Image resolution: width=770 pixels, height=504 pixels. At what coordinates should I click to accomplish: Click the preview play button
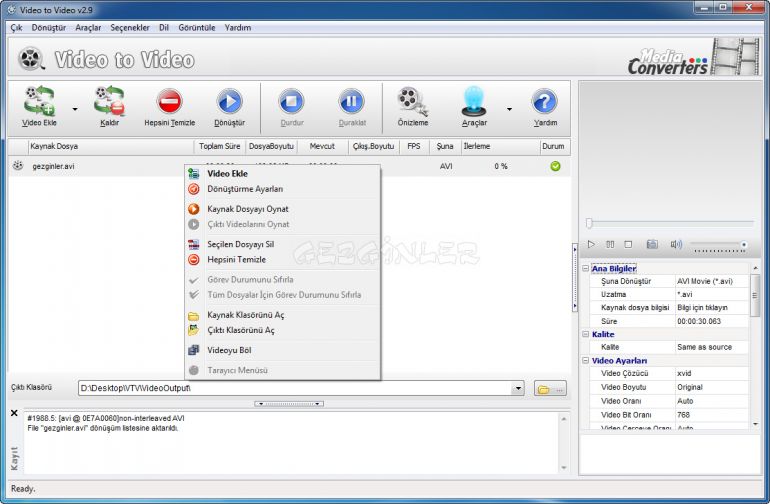tap(591, 244)
